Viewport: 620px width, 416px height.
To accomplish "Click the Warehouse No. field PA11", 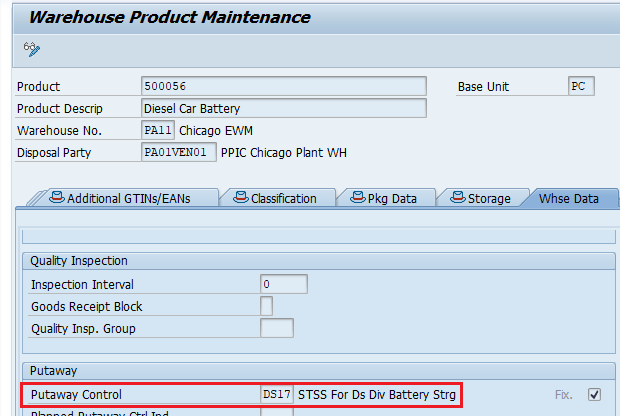I will tap(158, 131).
